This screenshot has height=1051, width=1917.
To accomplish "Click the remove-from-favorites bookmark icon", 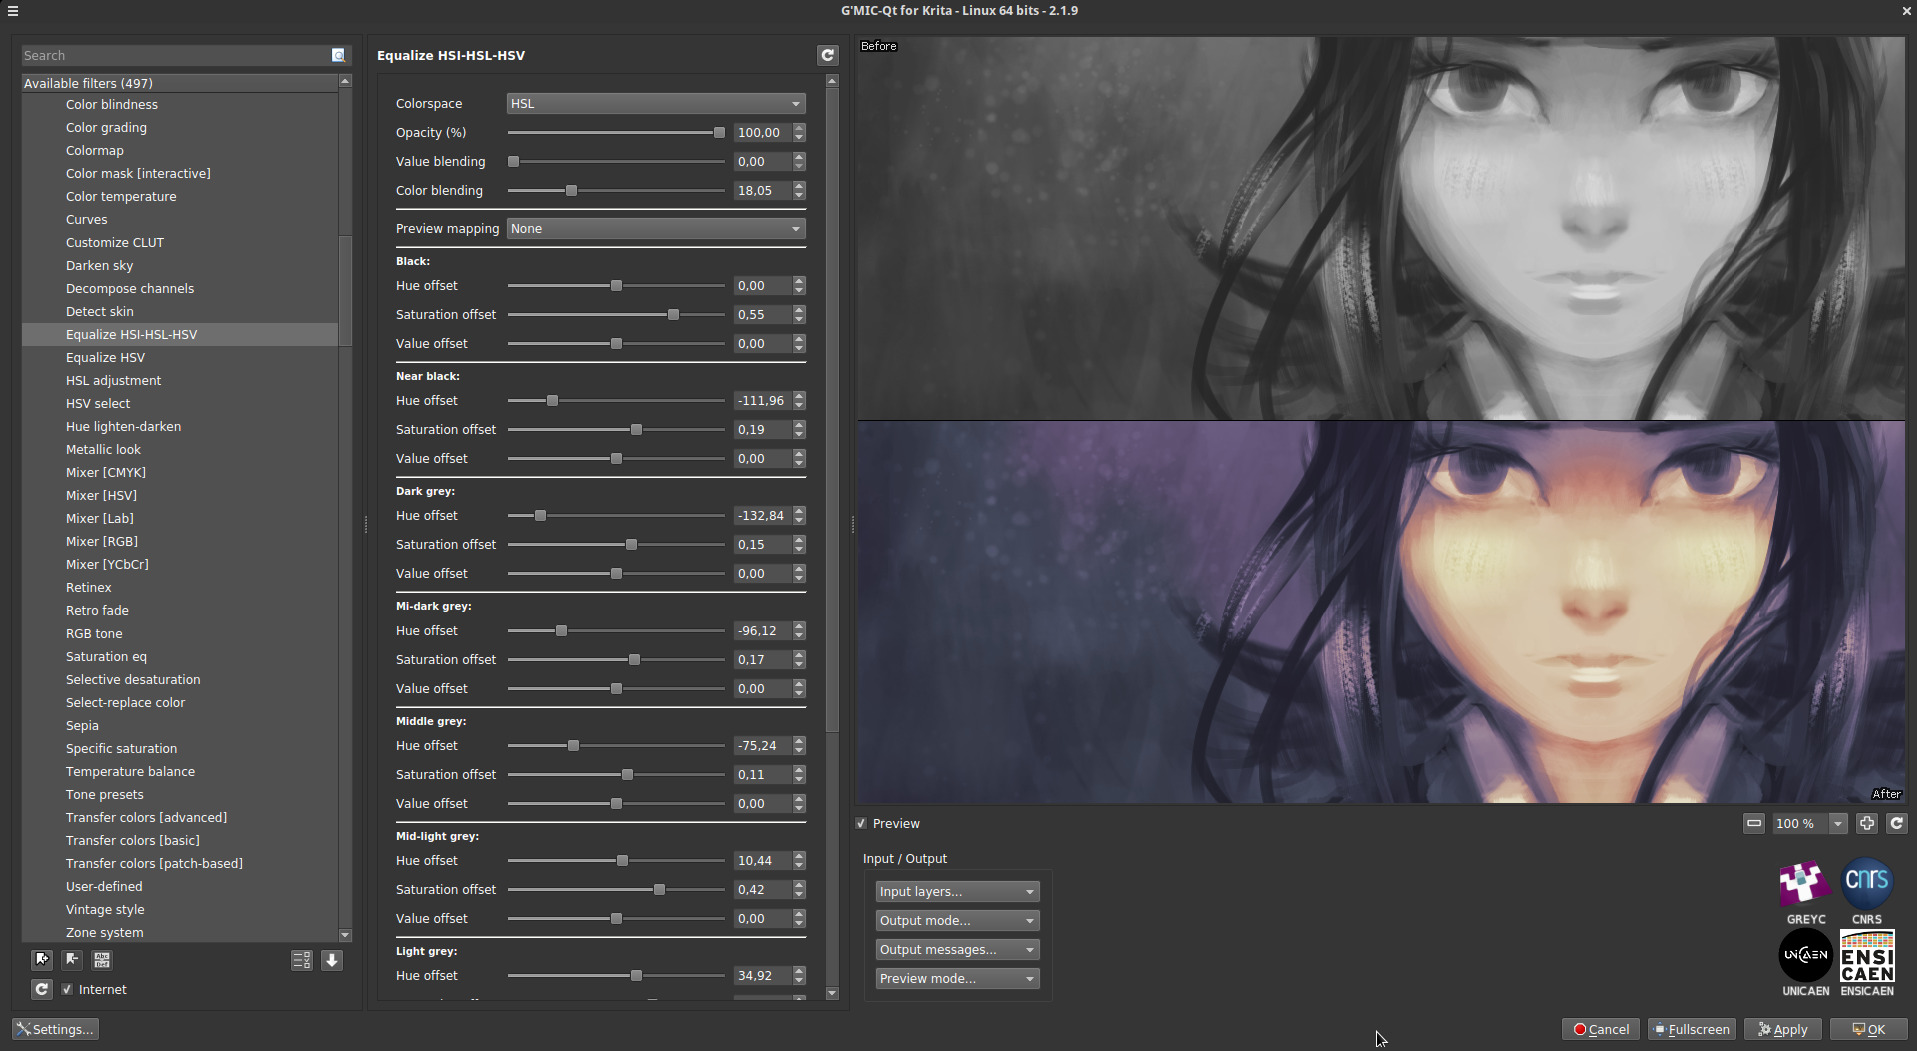I will coord(72,960).
